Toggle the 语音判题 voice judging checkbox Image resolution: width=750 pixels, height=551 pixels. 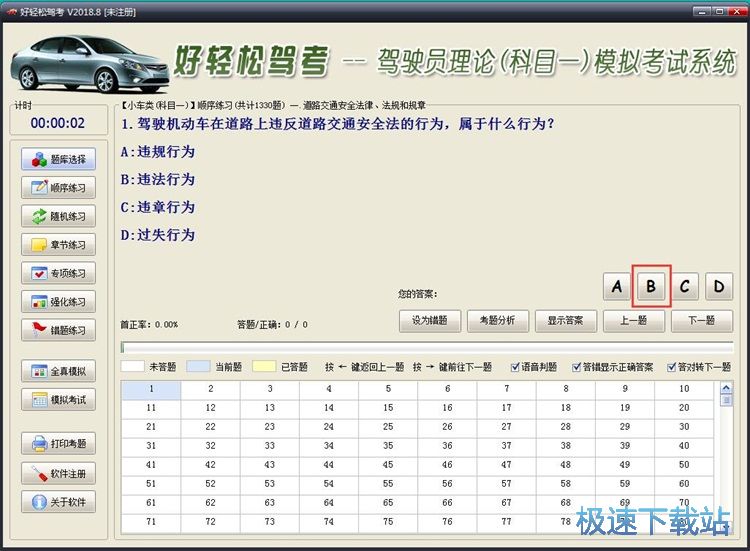516,367
